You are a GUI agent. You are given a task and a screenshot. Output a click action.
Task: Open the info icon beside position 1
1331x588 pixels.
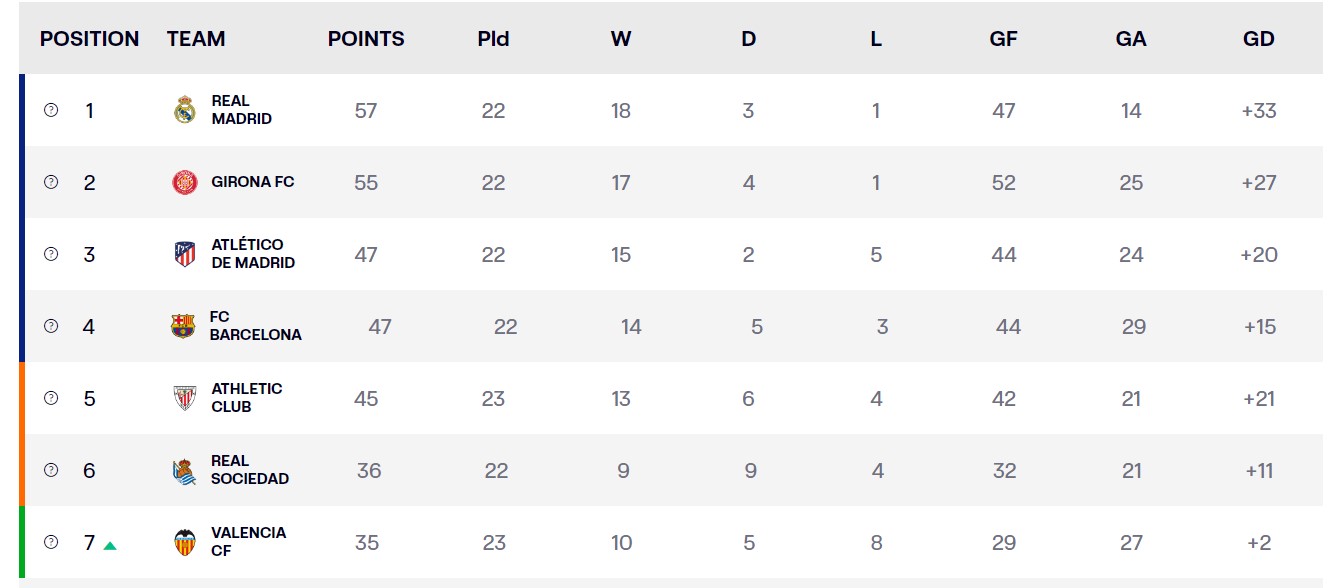[x=51, y=110]
